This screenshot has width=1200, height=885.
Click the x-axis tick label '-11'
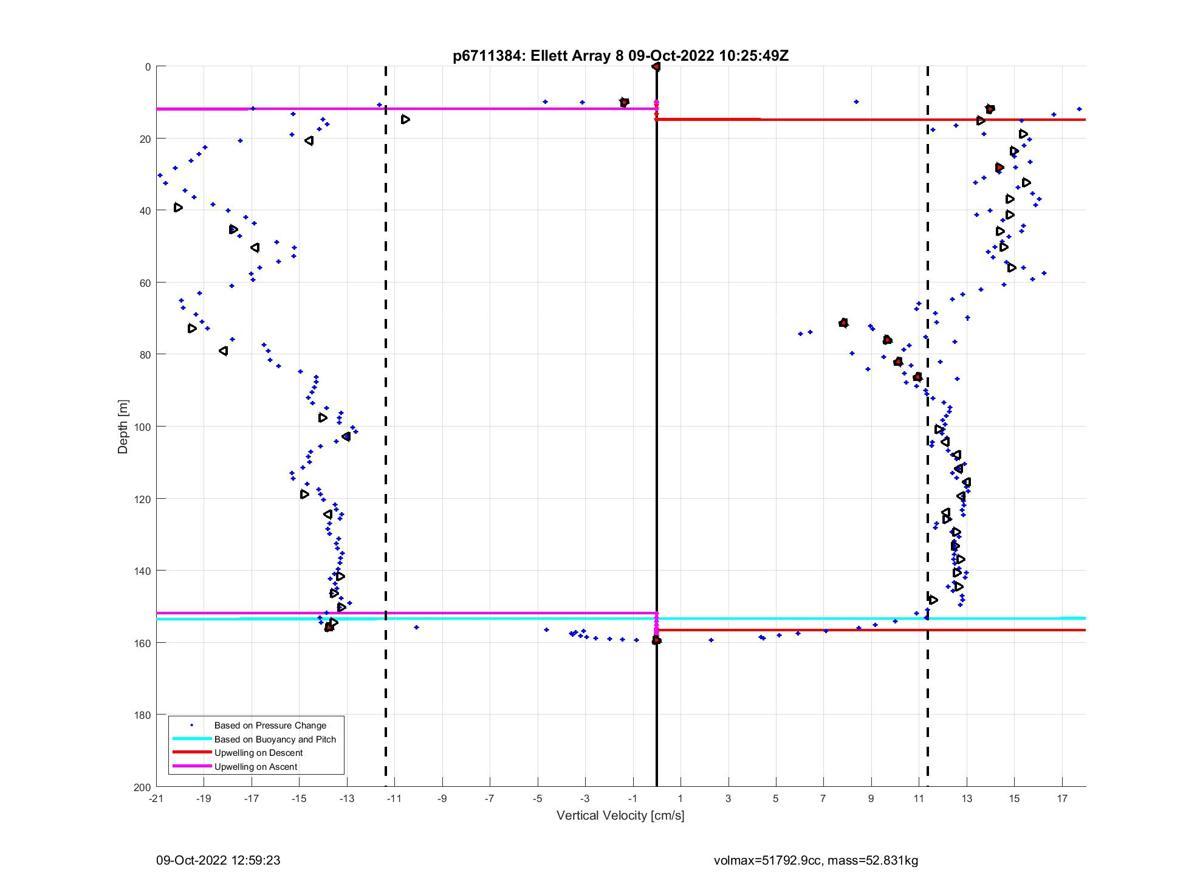(394, 799)
